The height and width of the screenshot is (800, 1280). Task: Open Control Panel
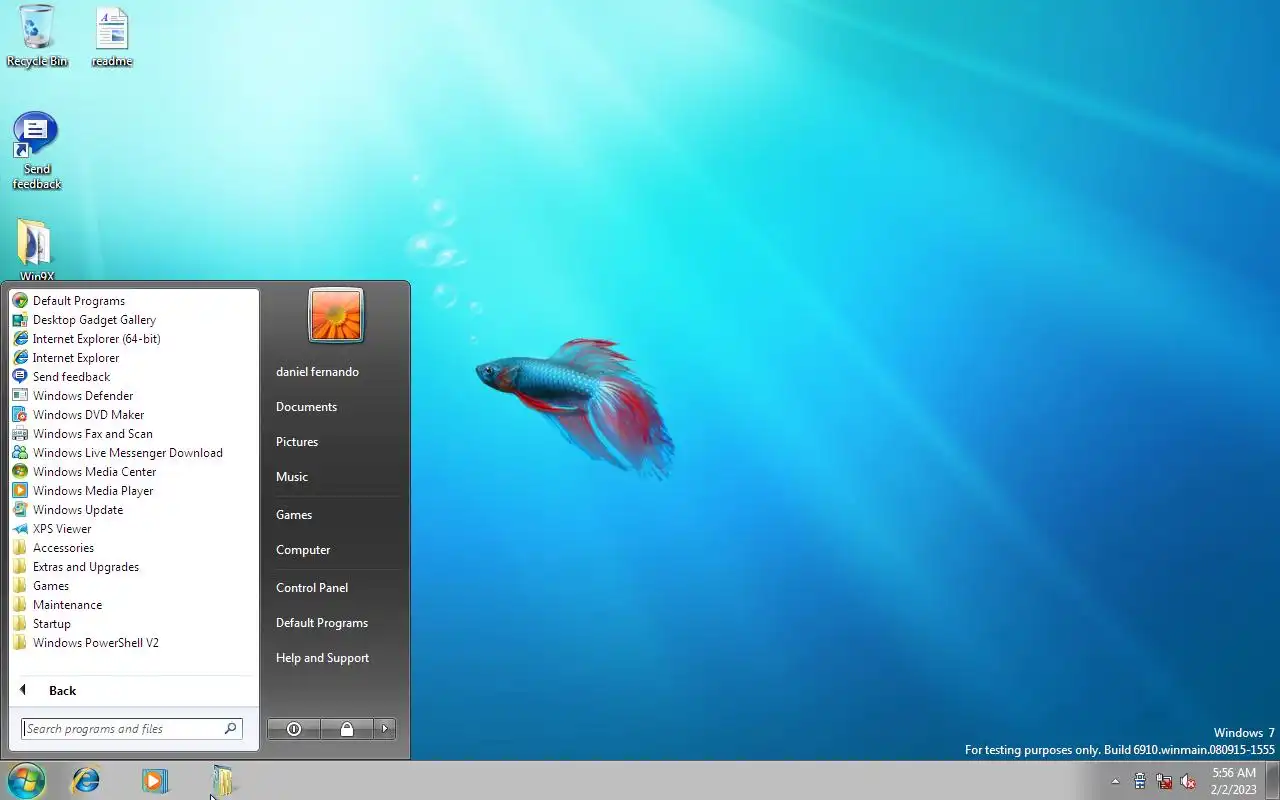pos(335,588)
